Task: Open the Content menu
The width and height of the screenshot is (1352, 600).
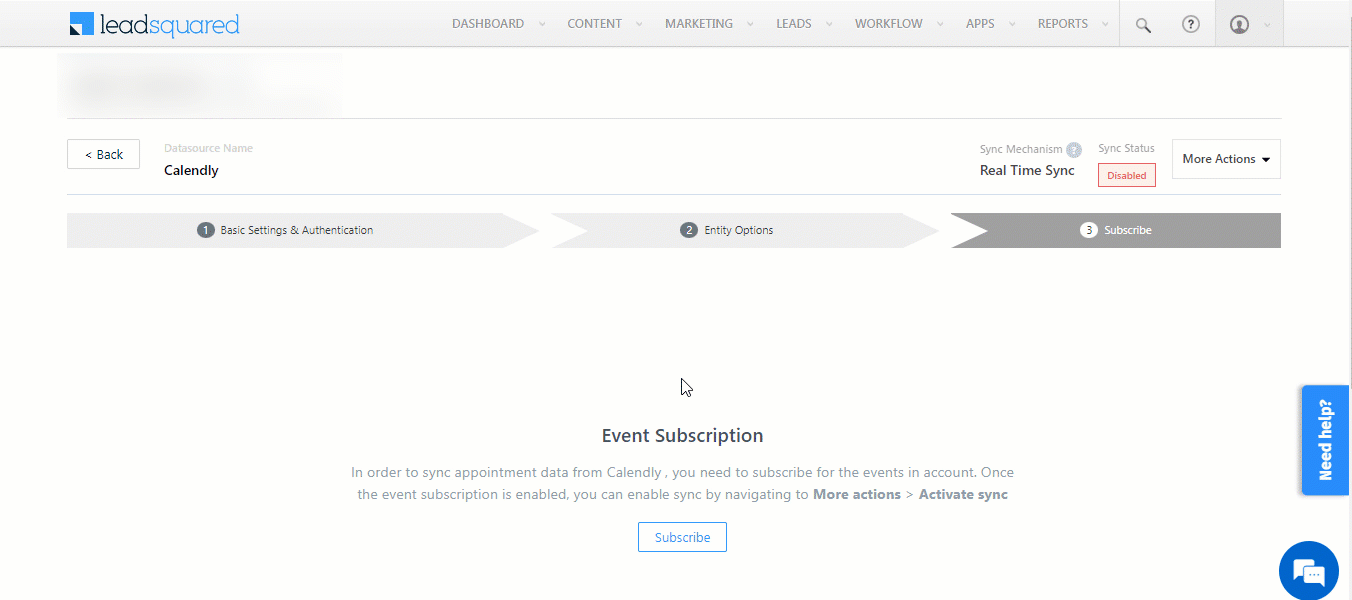Action: click(594, 24)
